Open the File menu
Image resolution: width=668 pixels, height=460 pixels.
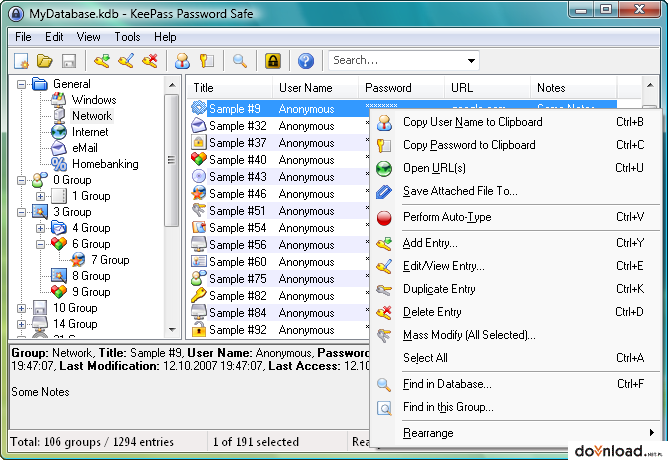click(23, 37)
